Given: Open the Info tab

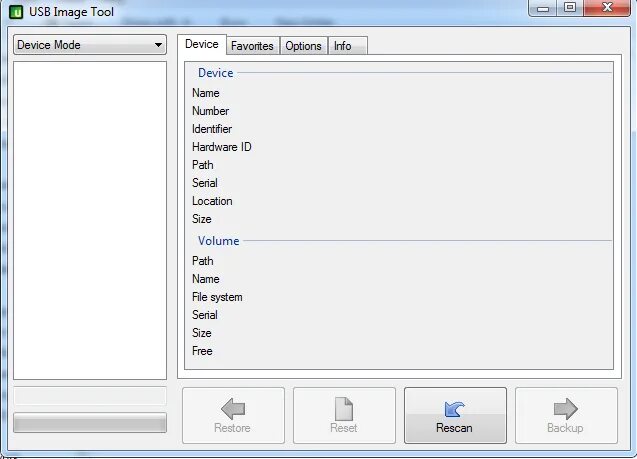Looking at the screenshot, I should [347, 46].
